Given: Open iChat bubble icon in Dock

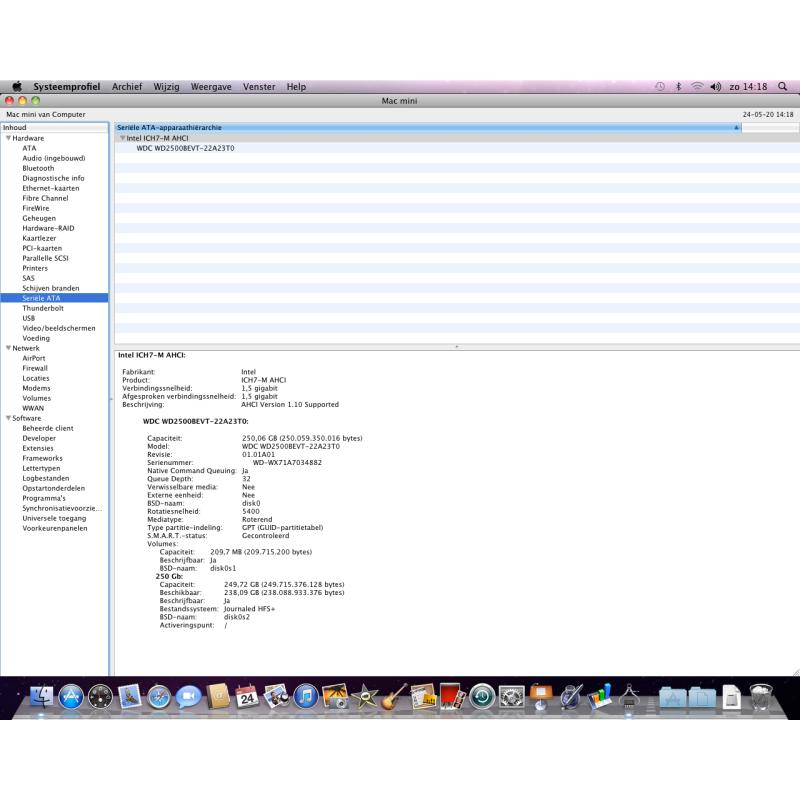Looking at the screenshot, I should (x=188, y=697).
